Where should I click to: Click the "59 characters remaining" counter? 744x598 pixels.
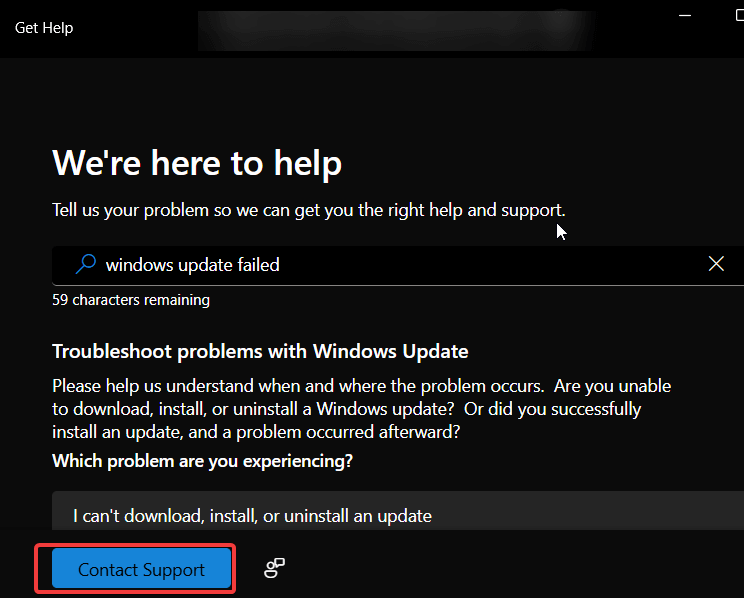click(131, 299)
